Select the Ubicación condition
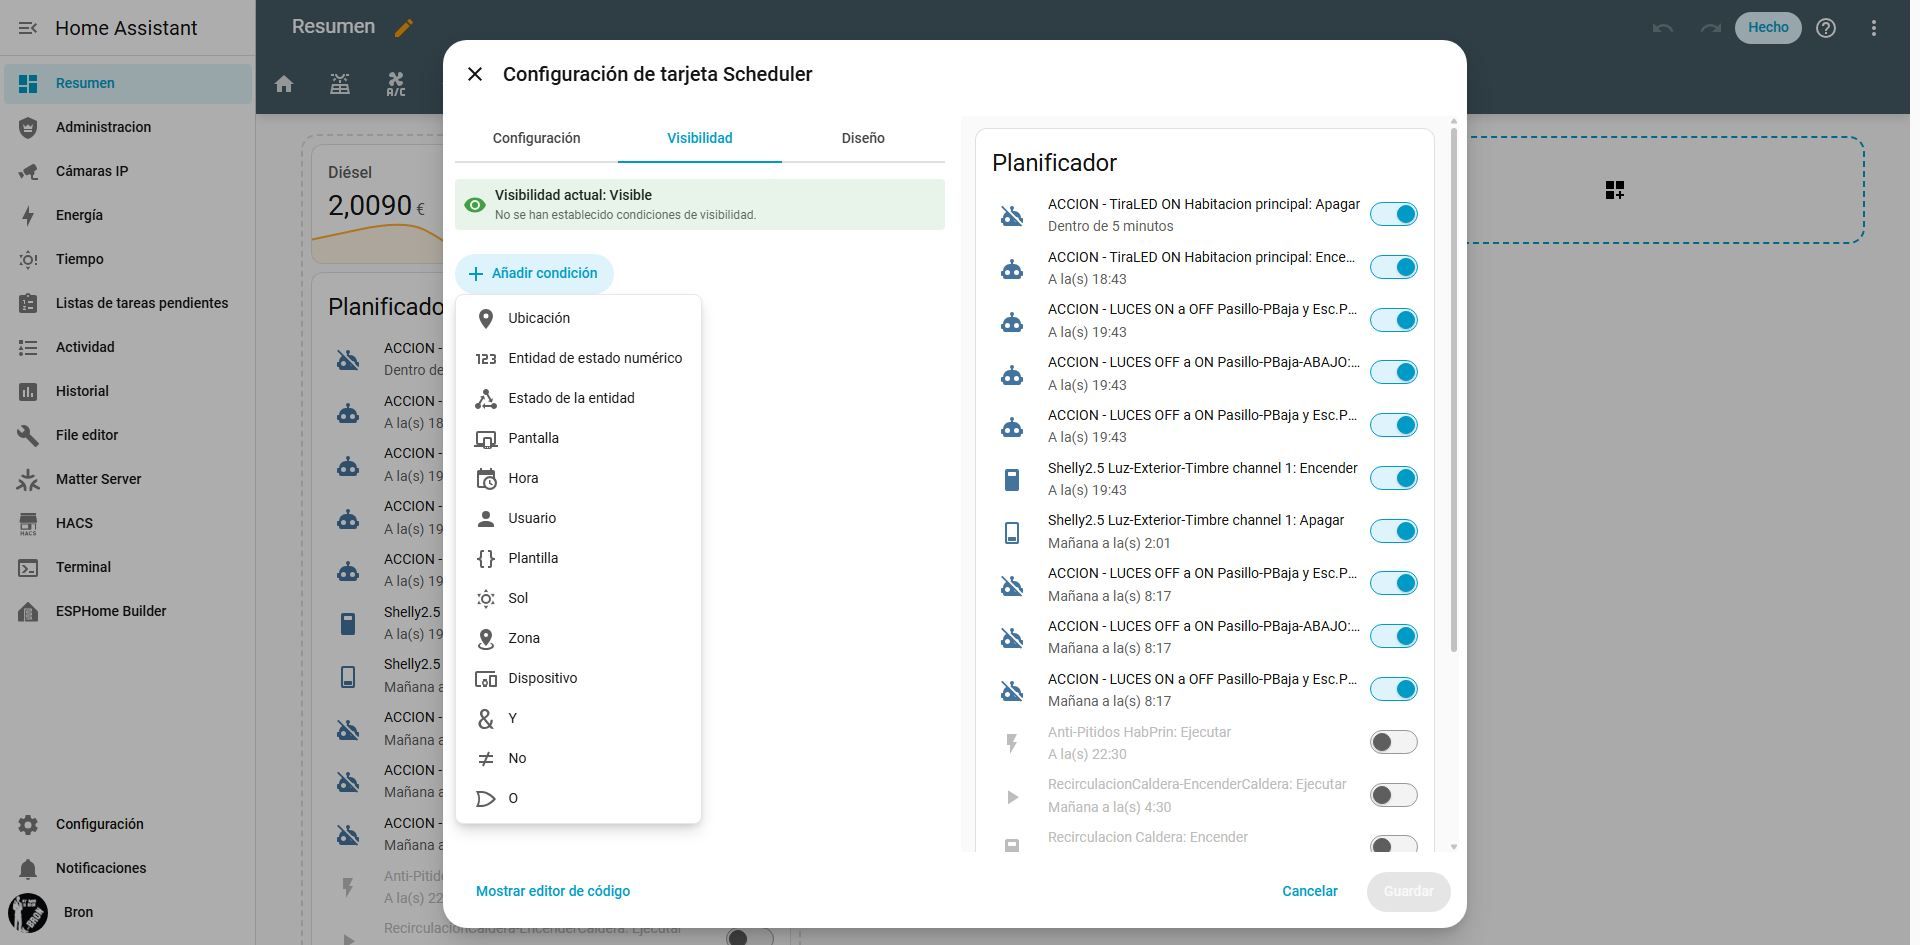 pyautogui.click(x=578, y=318)
